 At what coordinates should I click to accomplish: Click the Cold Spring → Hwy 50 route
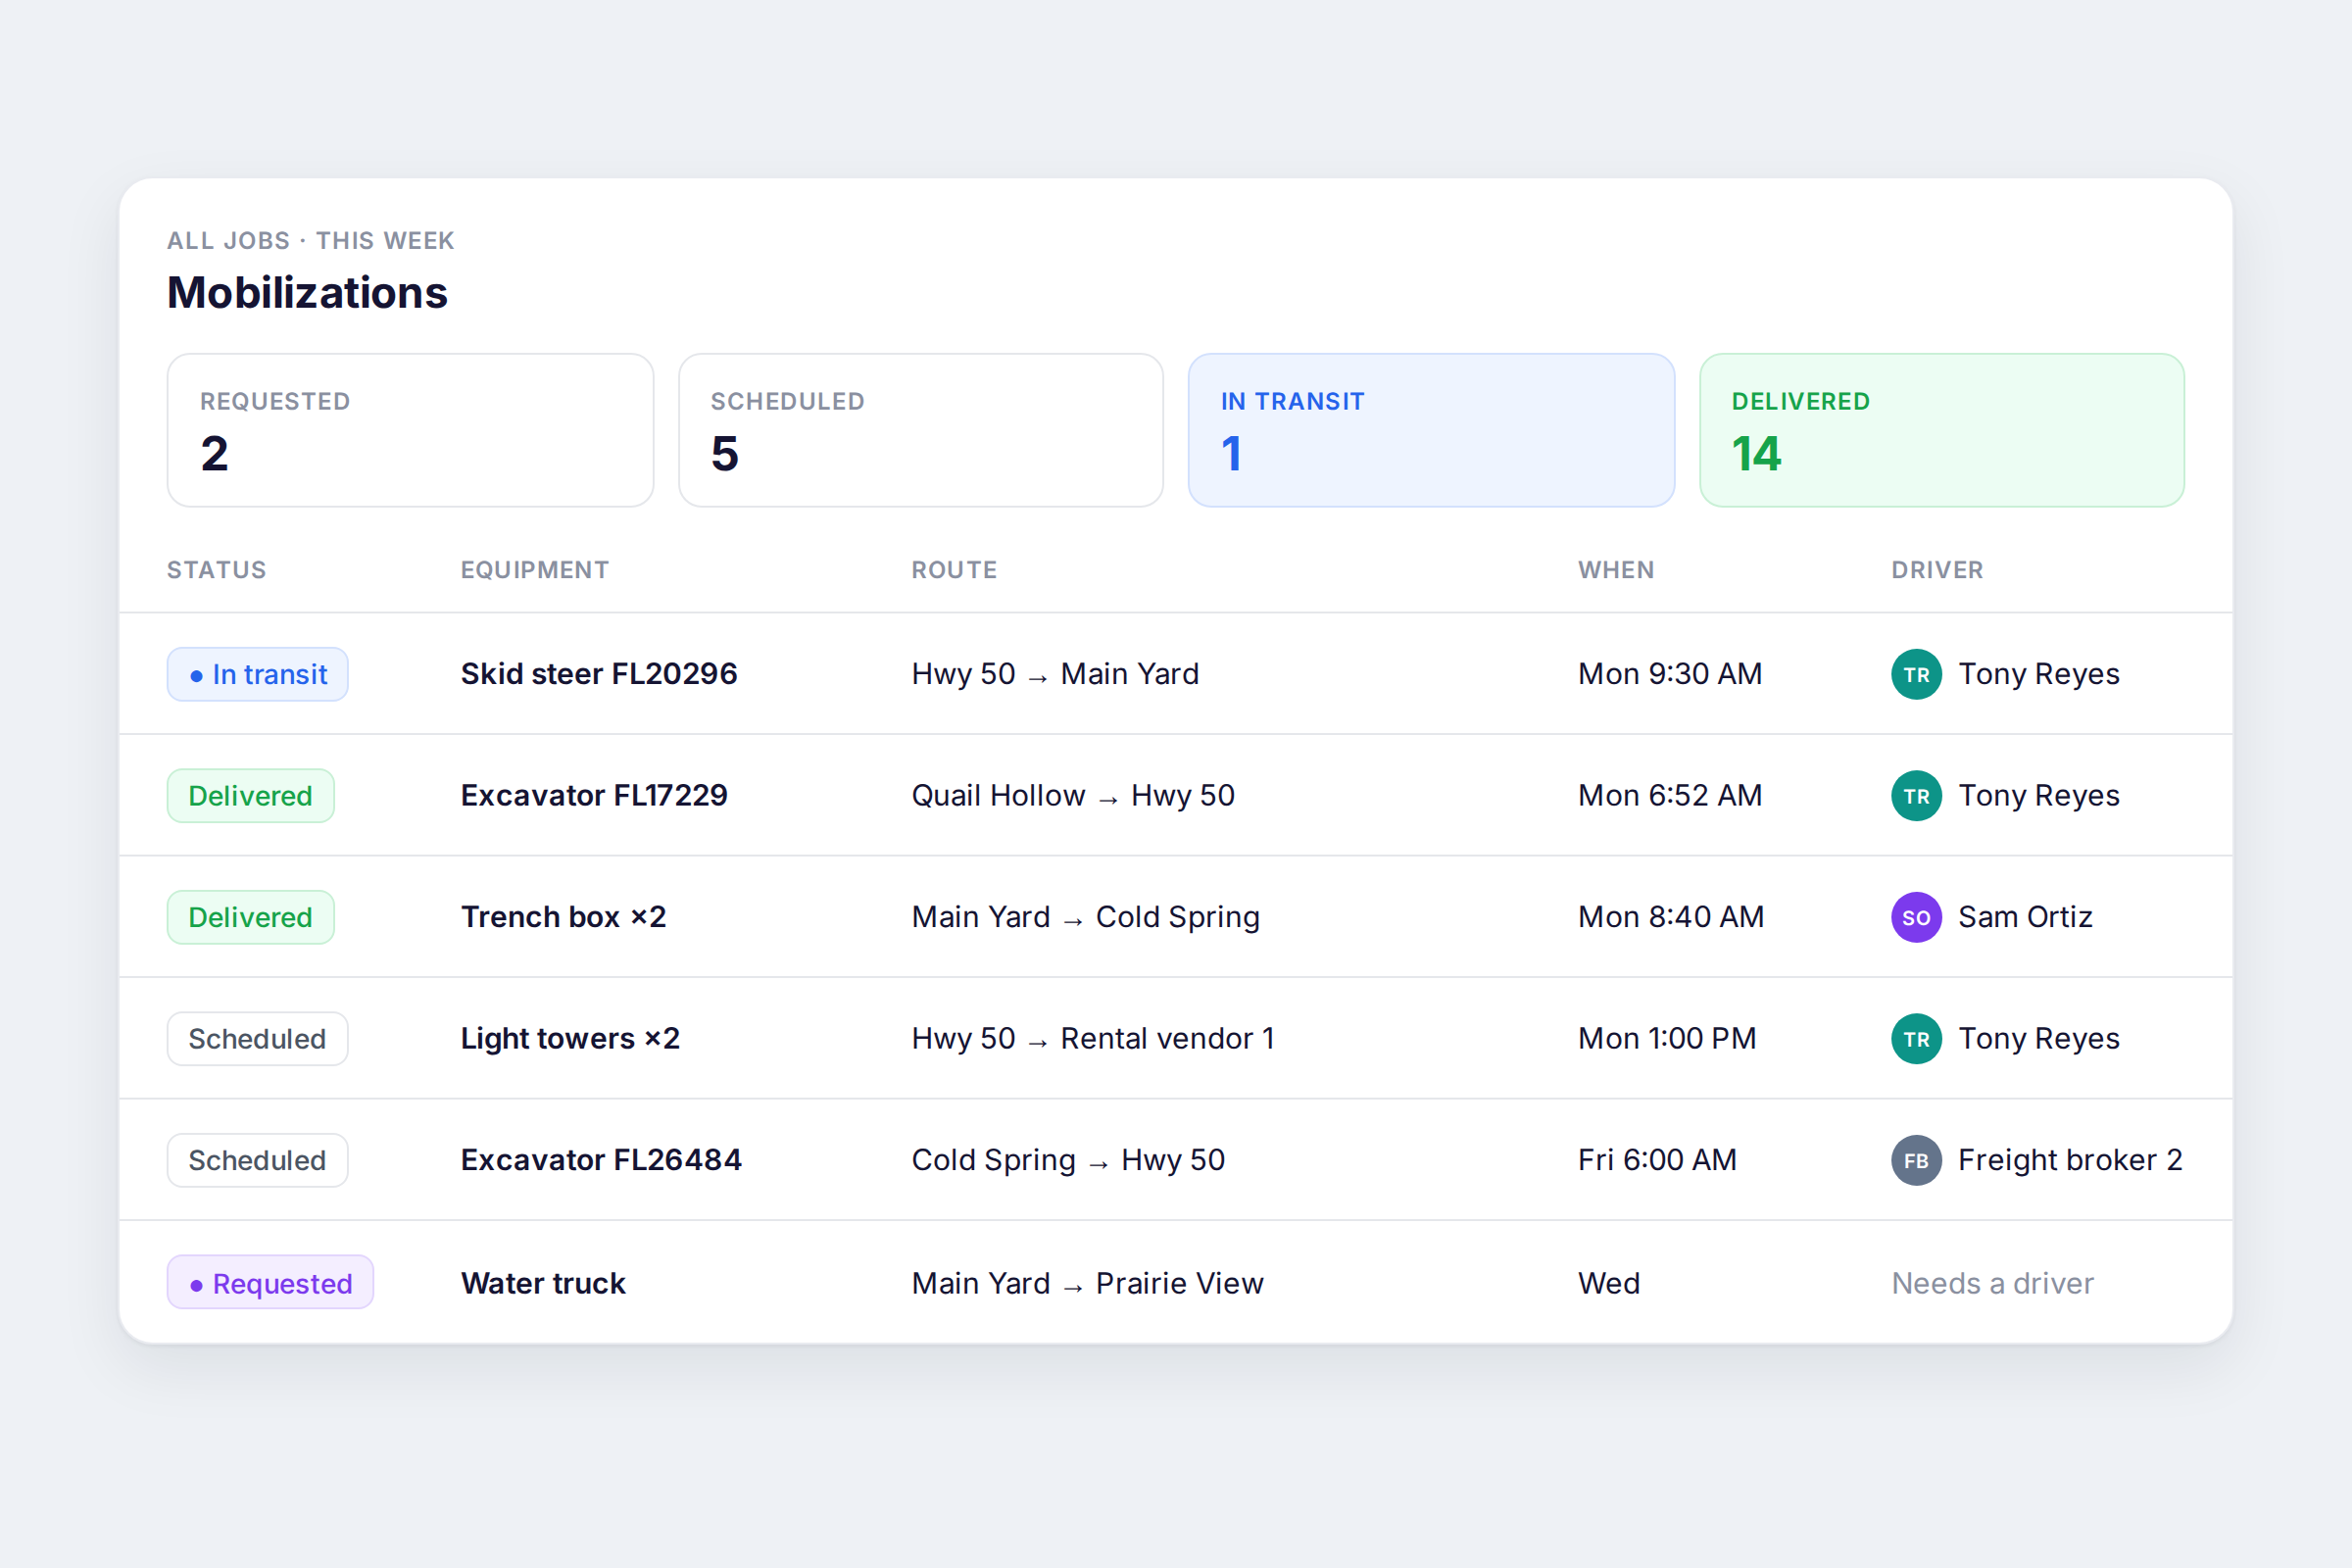[x=1068, y=1160]
